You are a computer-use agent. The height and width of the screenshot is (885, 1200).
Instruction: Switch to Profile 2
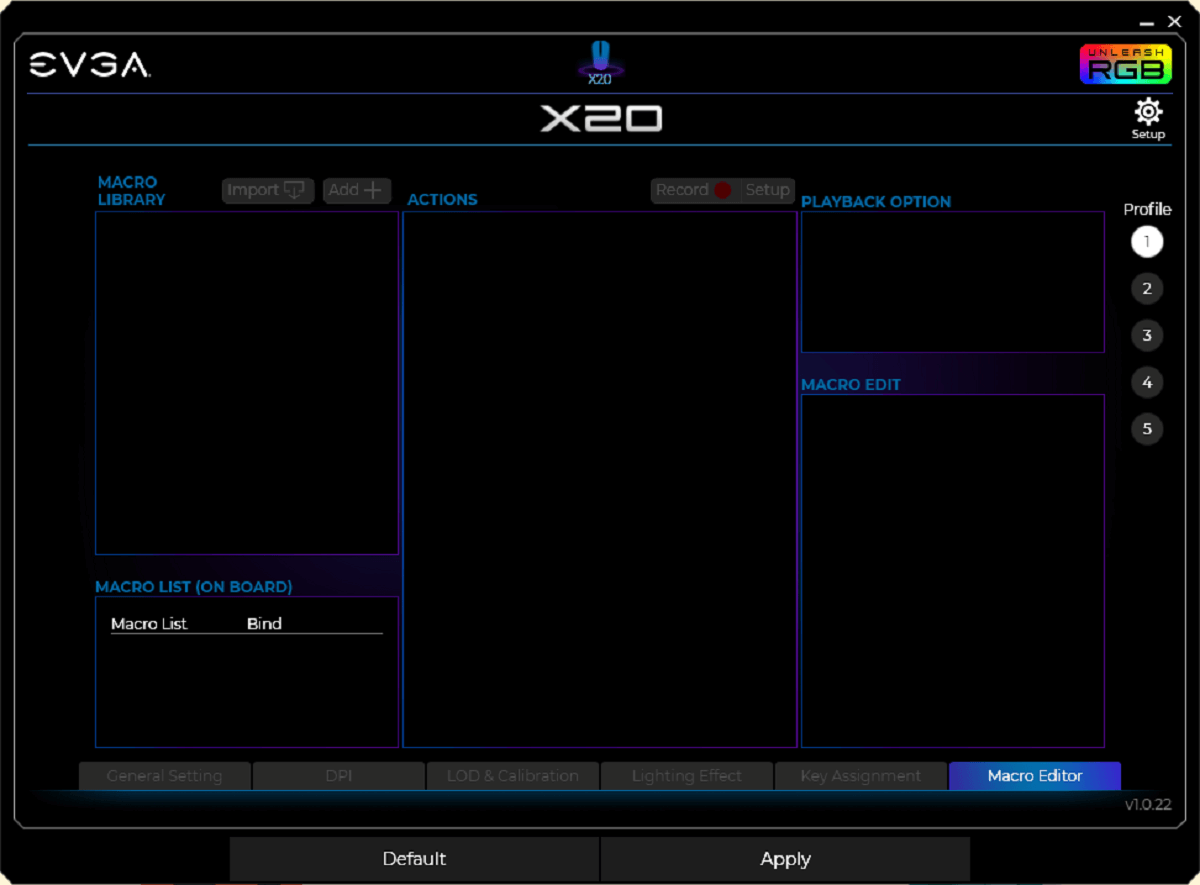pyautogui.click(x=1147, y=289)
